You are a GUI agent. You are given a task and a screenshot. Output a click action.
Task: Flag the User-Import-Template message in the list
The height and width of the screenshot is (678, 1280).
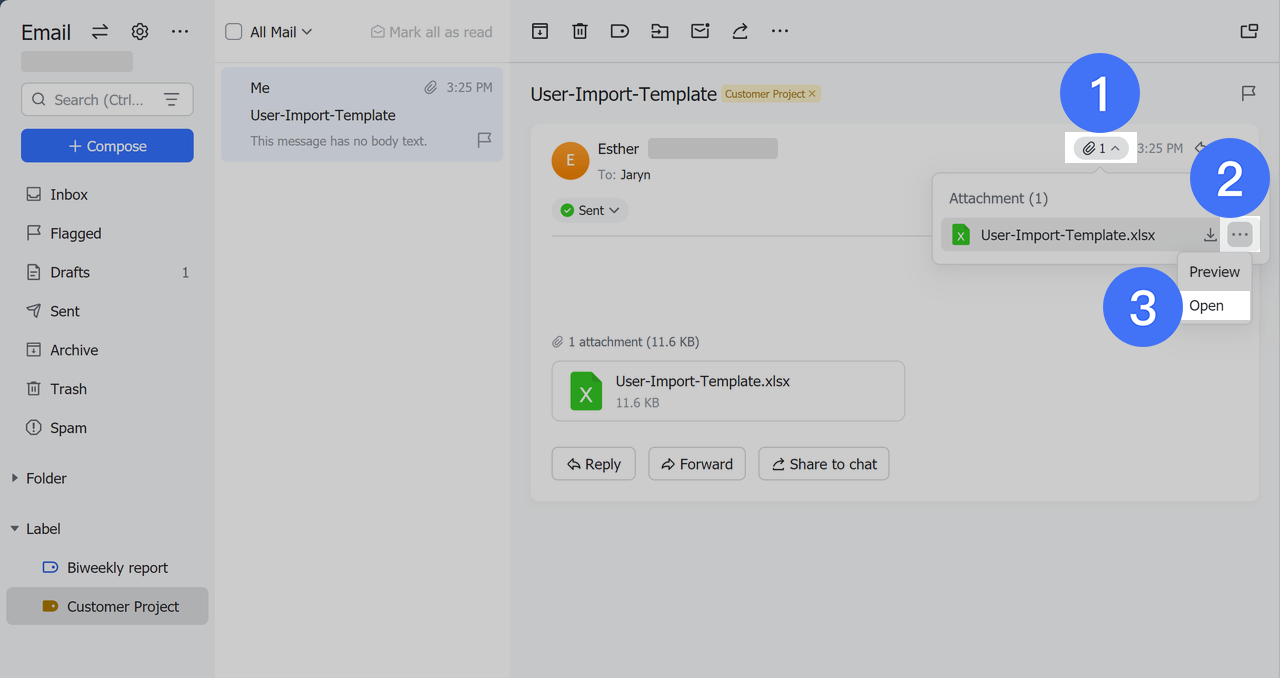click(484, 140)
